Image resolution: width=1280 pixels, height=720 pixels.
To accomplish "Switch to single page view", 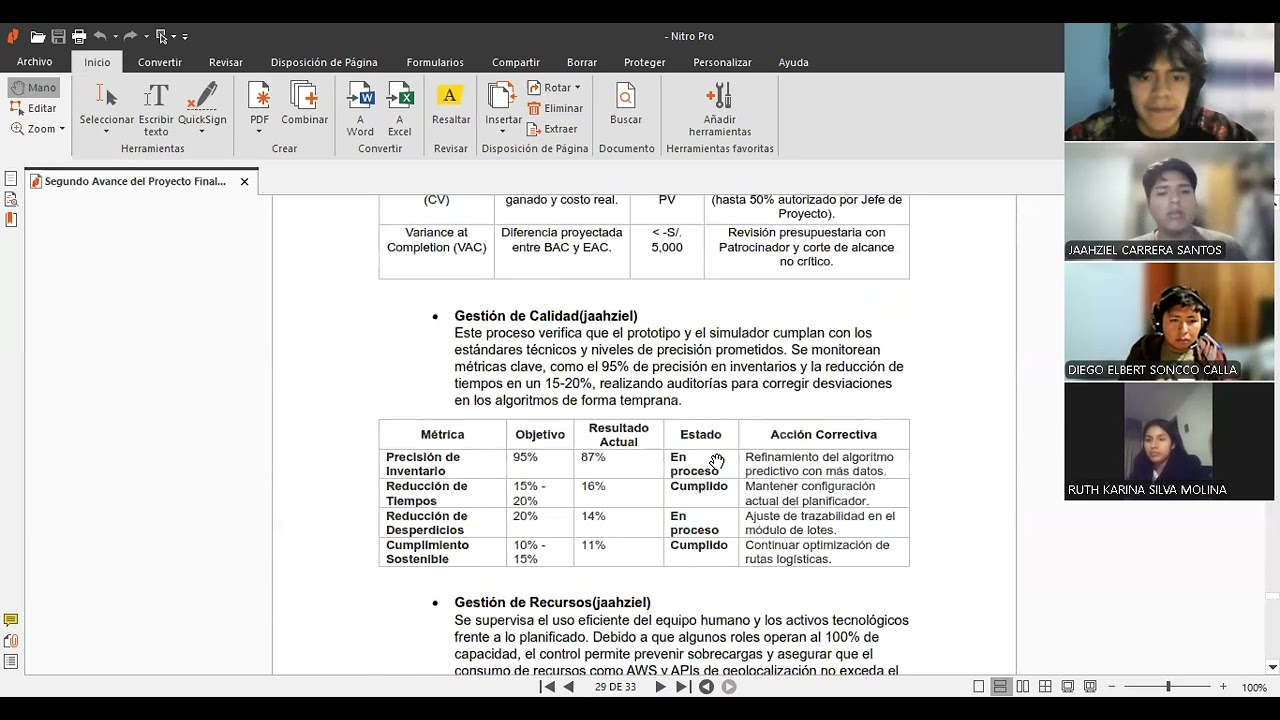I will (x=979, y=687).
